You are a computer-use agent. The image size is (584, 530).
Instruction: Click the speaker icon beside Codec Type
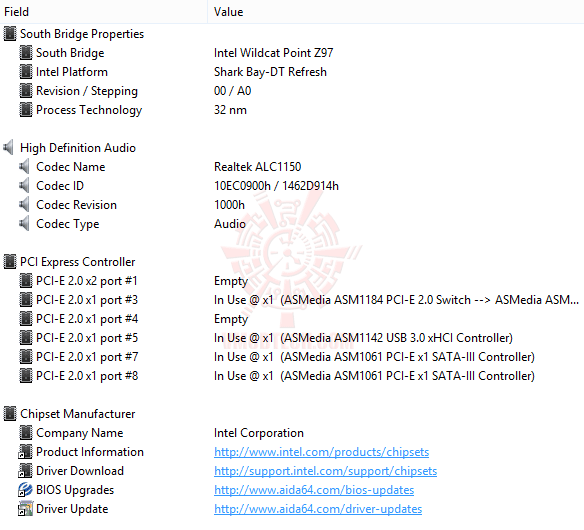(x=25, y=223)
